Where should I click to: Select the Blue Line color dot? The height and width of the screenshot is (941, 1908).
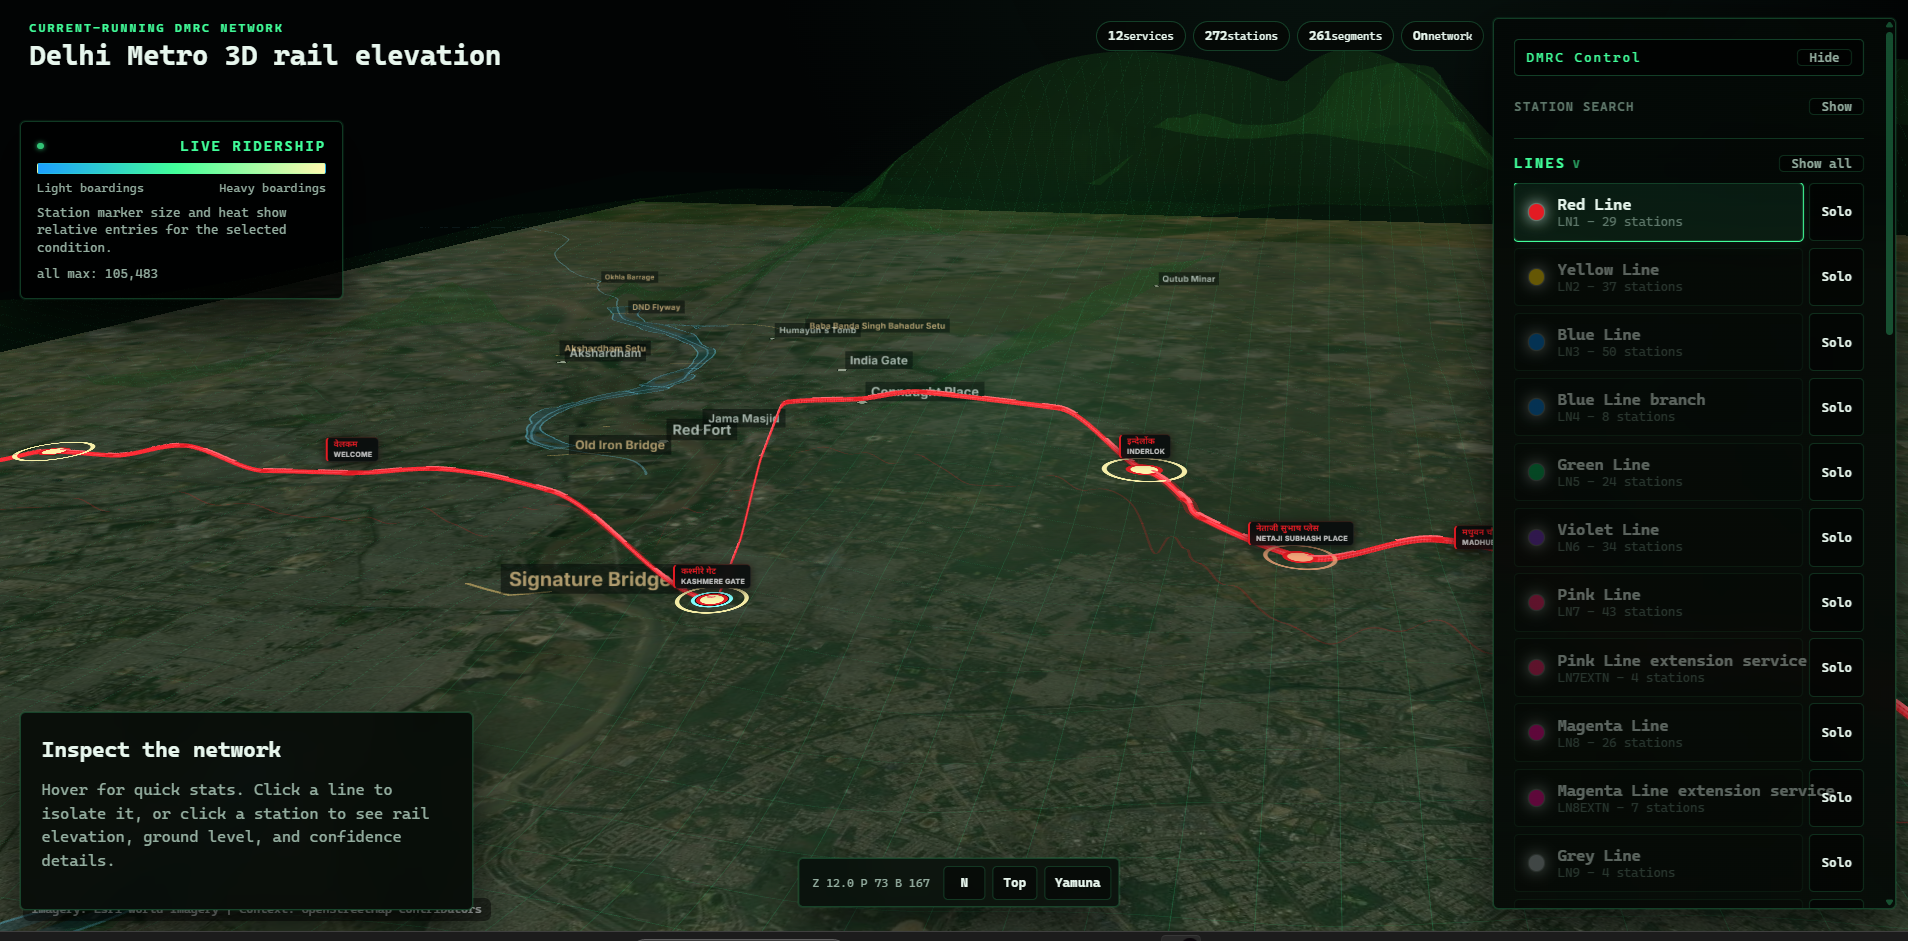pos(1536,342)
